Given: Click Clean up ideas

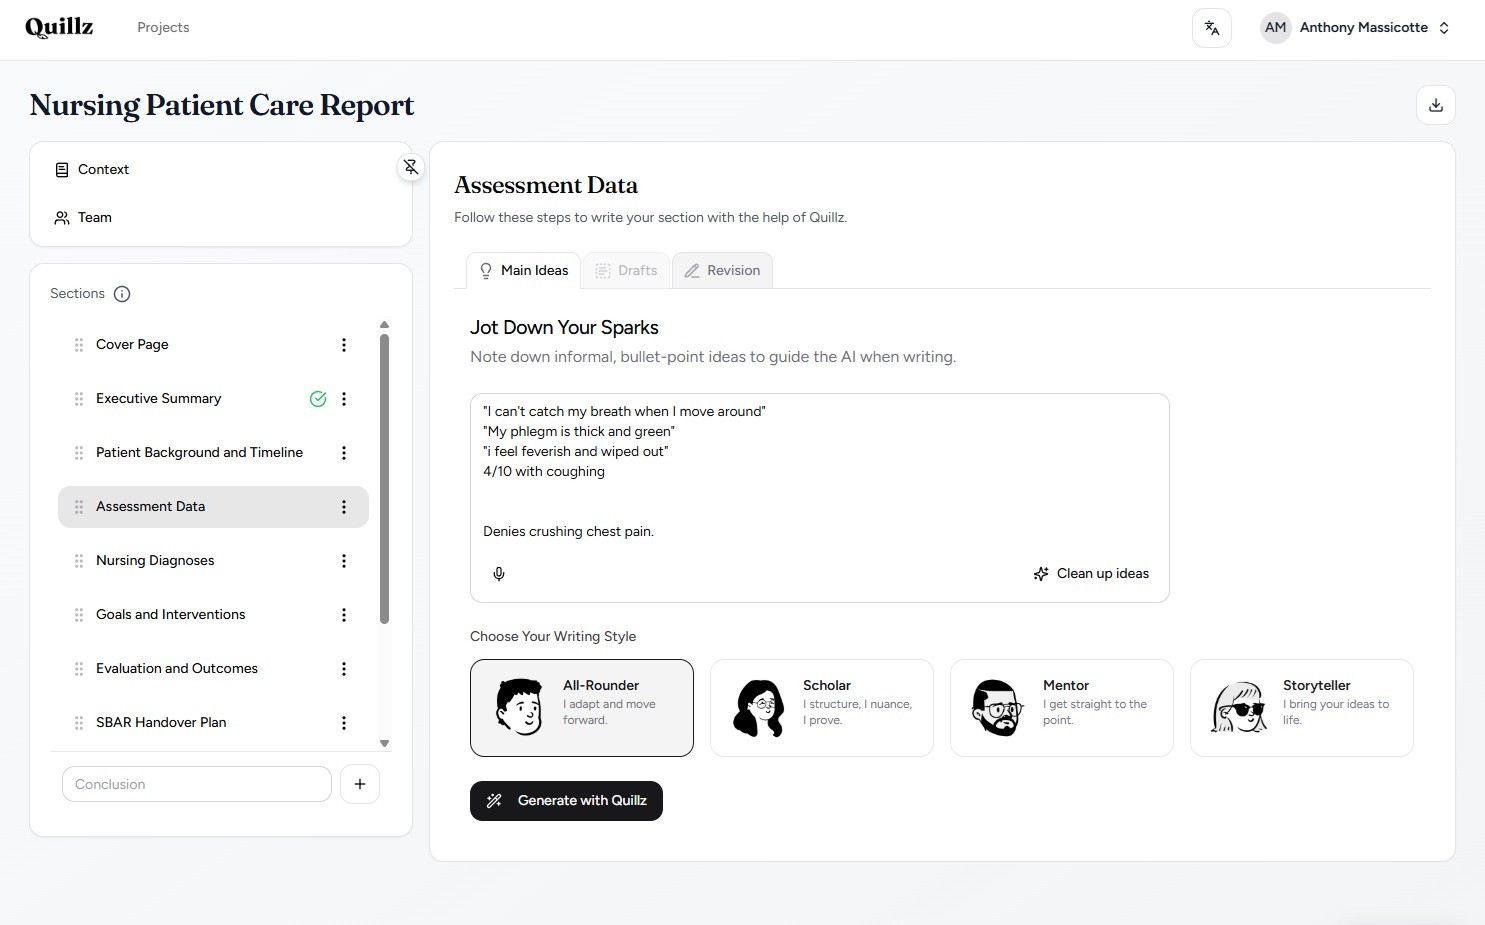Looking at the screenshot, I should 1091,573.
